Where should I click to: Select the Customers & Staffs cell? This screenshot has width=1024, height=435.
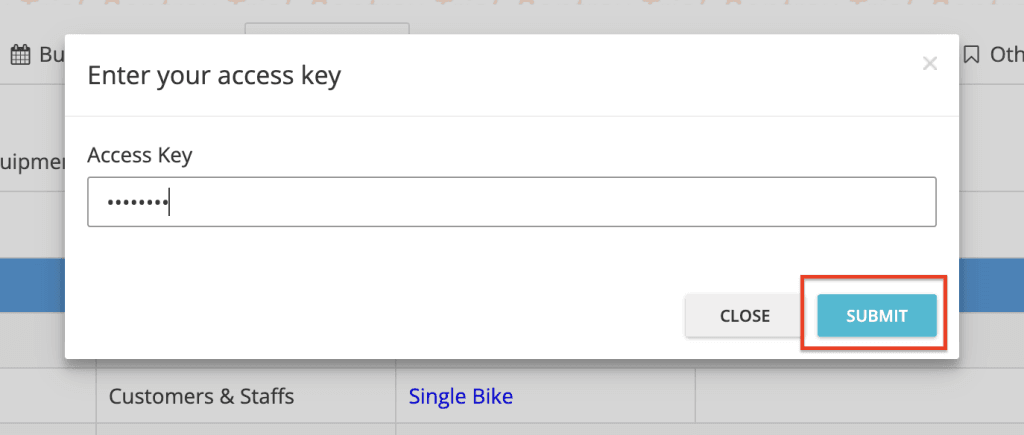[201, 396]
